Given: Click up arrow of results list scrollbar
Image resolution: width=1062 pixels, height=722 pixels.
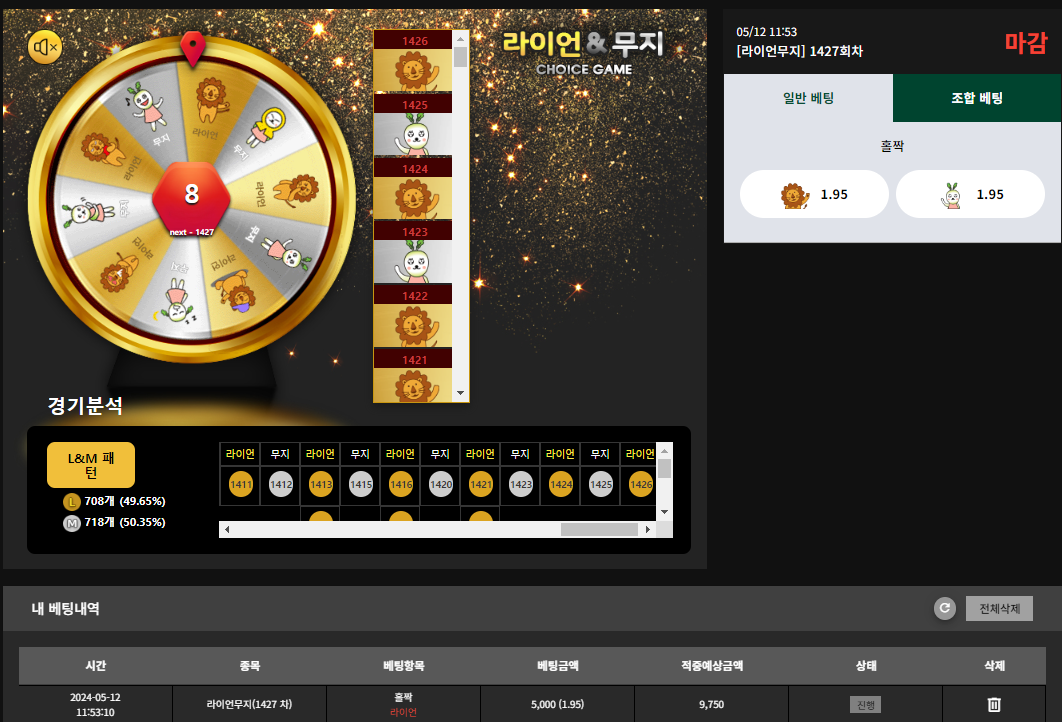Looking at the screenshot, I should point(461,39).
